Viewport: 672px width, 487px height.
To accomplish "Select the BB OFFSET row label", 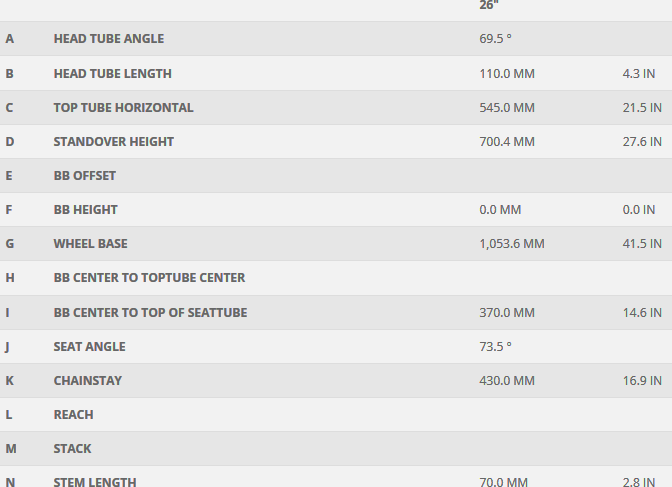I will click(x=84, y=175).
